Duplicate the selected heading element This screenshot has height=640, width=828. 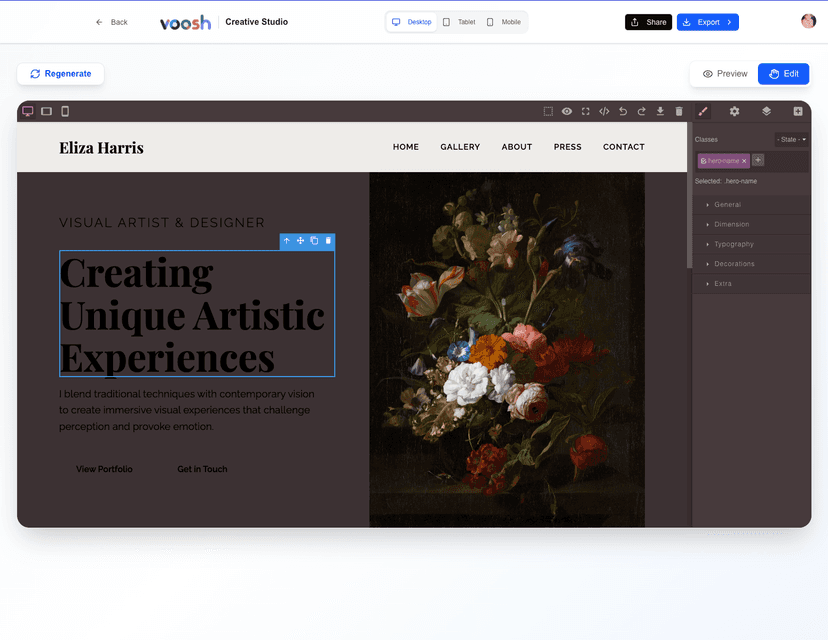[x=314, y=241]
